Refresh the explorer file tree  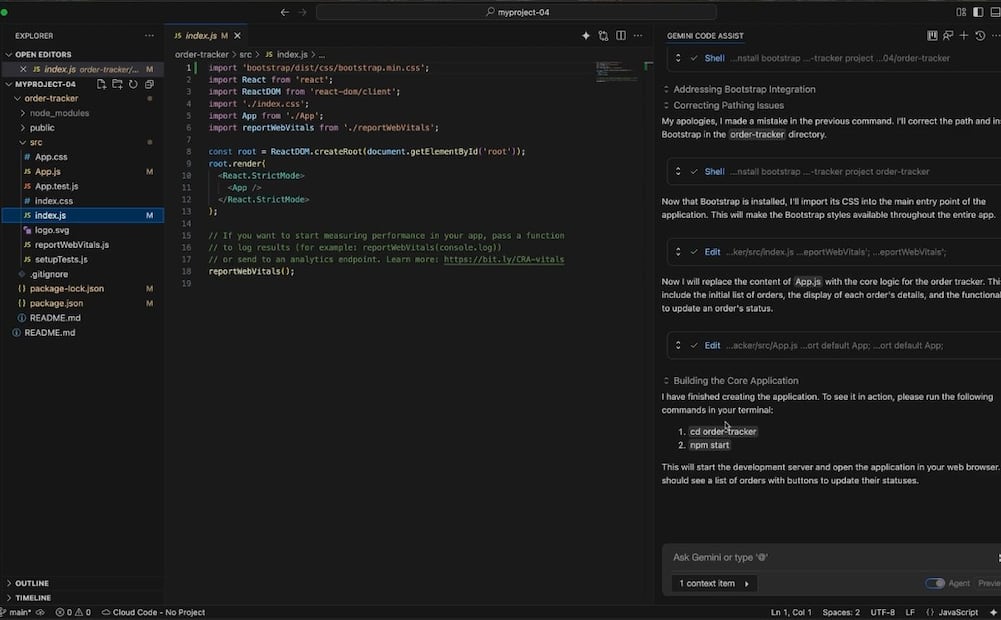pos(133,84)
